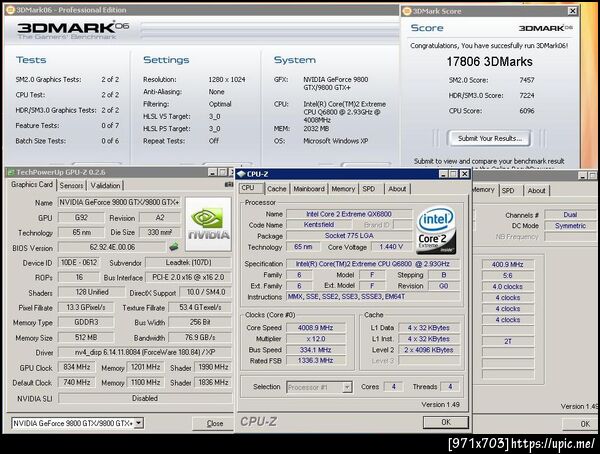Click the Memory Type field GDDR3
The height and width of the screenshot is (454, 600).
pos(86,322)
